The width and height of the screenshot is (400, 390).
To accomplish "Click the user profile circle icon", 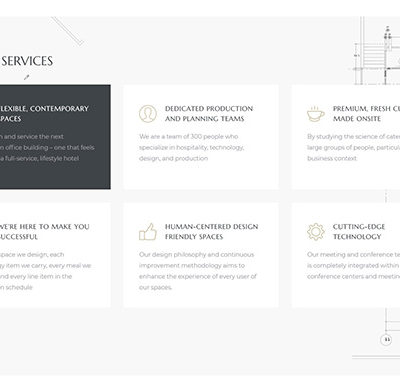I will click(148, 114).
